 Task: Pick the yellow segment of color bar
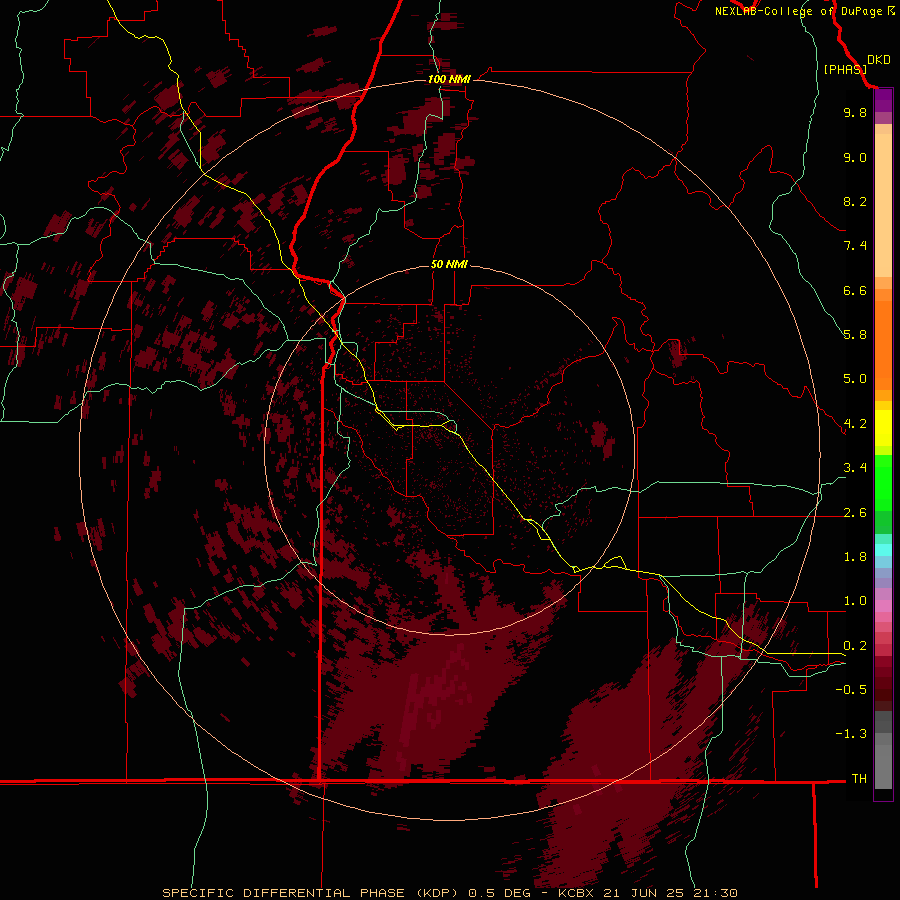pyautogui.click(x=883, y=428)
